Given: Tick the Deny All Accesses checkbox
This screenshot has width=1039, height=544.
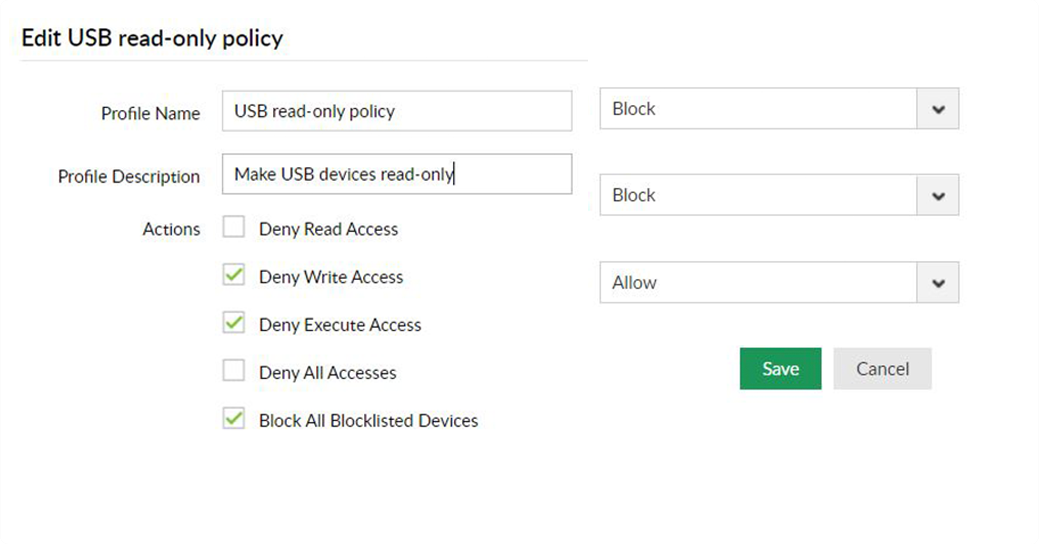Looking at the screenshot, I should pyautogui.click(x=234, y=372).
